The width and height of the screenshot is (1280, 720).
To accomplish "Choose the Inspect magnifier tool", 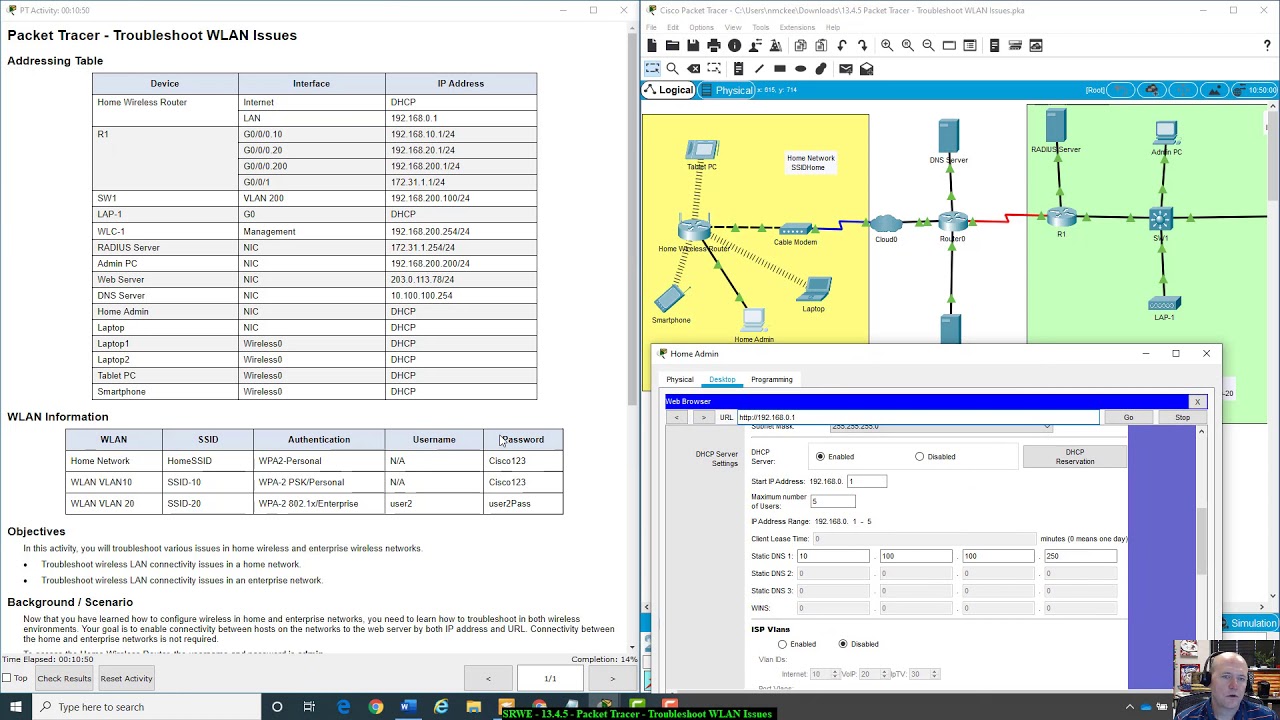I will click(x=672, y=68).
